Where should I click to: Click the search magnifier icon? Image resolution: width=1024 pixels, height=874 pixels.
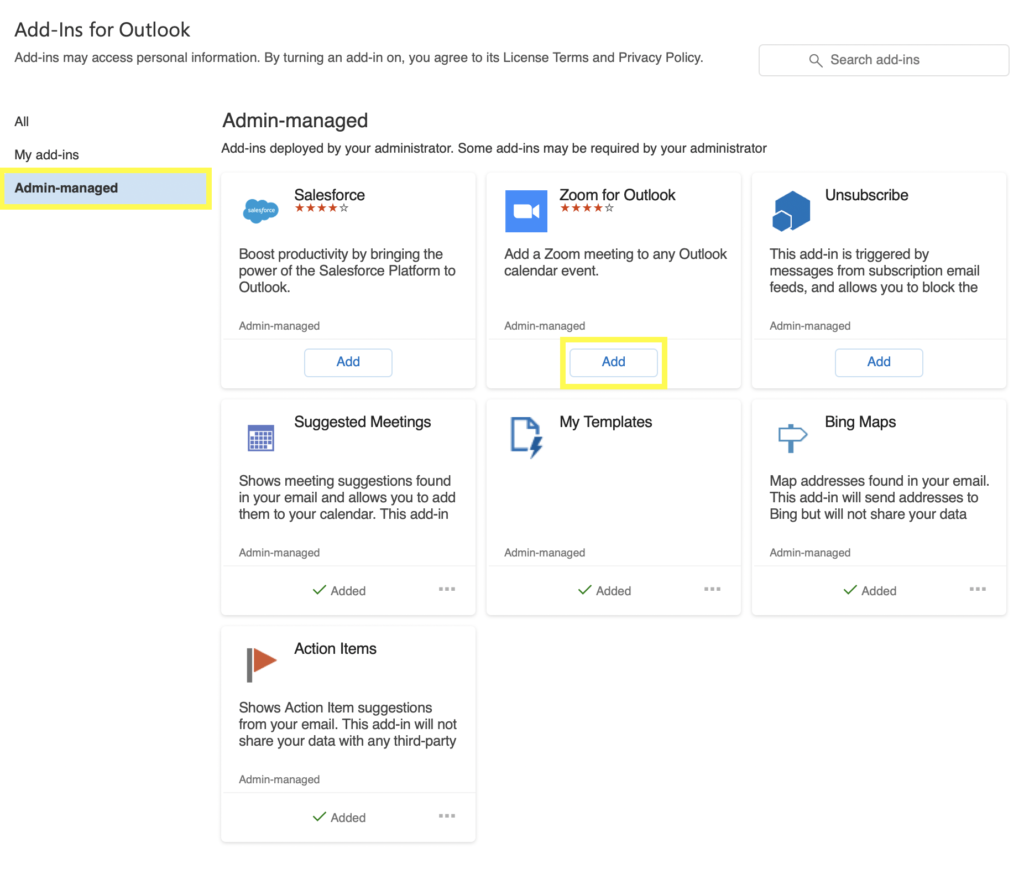pos(815,60)
